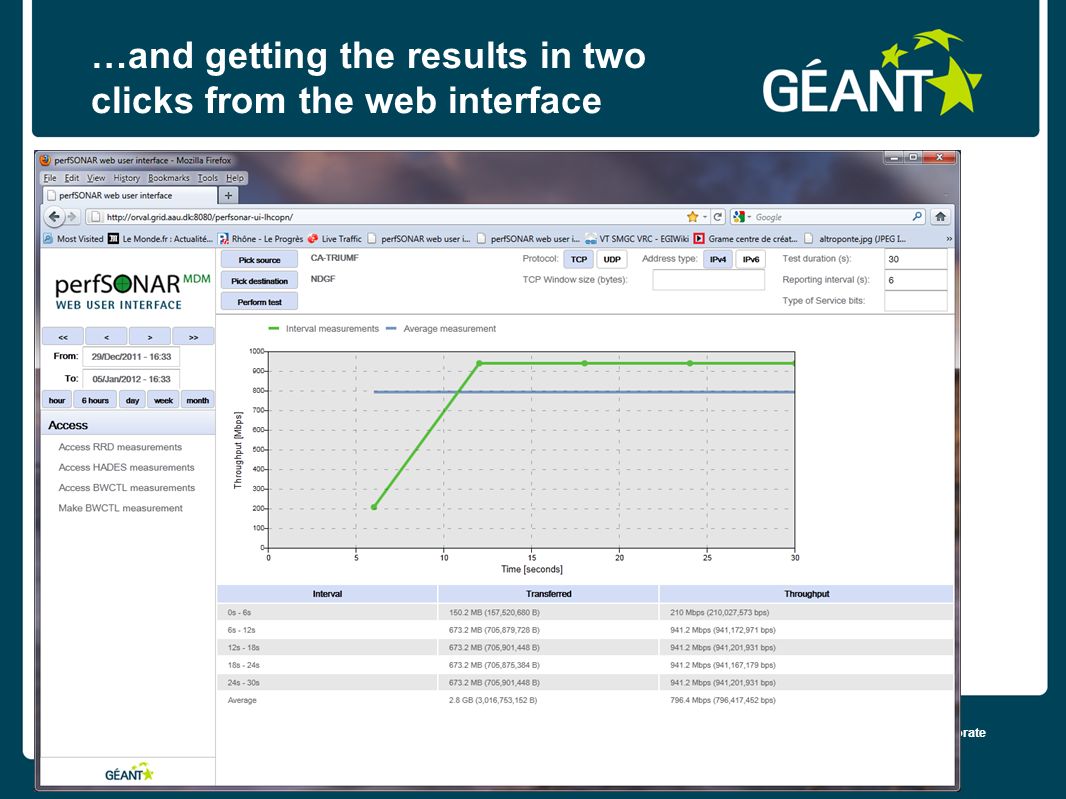Set time range to week
1066x799 pixels.
coord(163,401)
